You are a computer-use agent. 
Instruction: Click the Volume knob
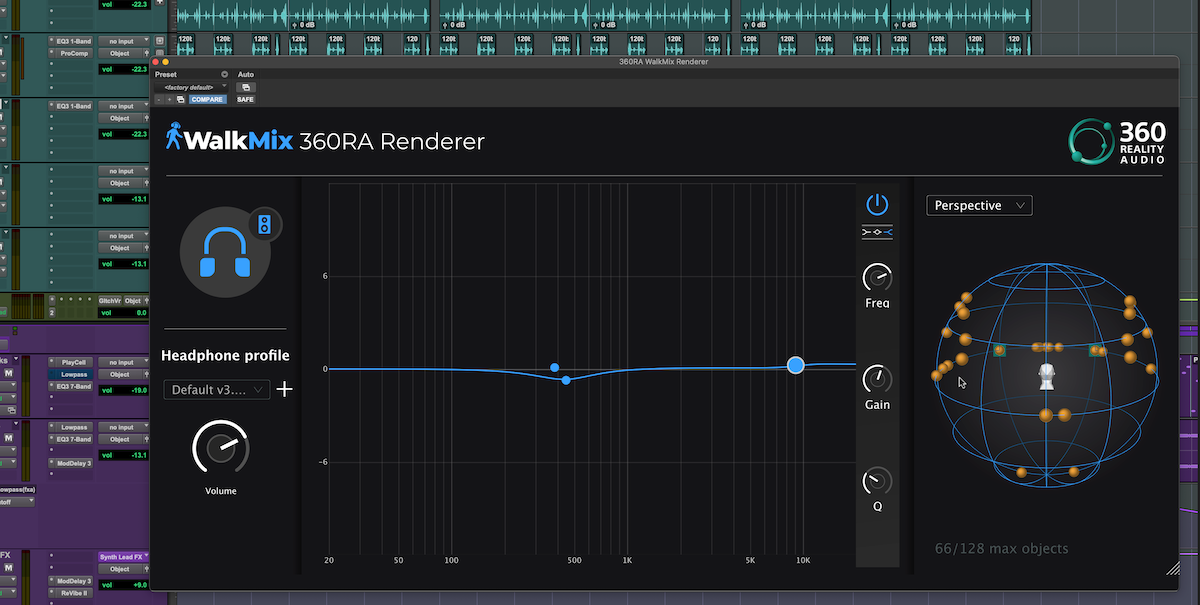(x=220, y=448)
